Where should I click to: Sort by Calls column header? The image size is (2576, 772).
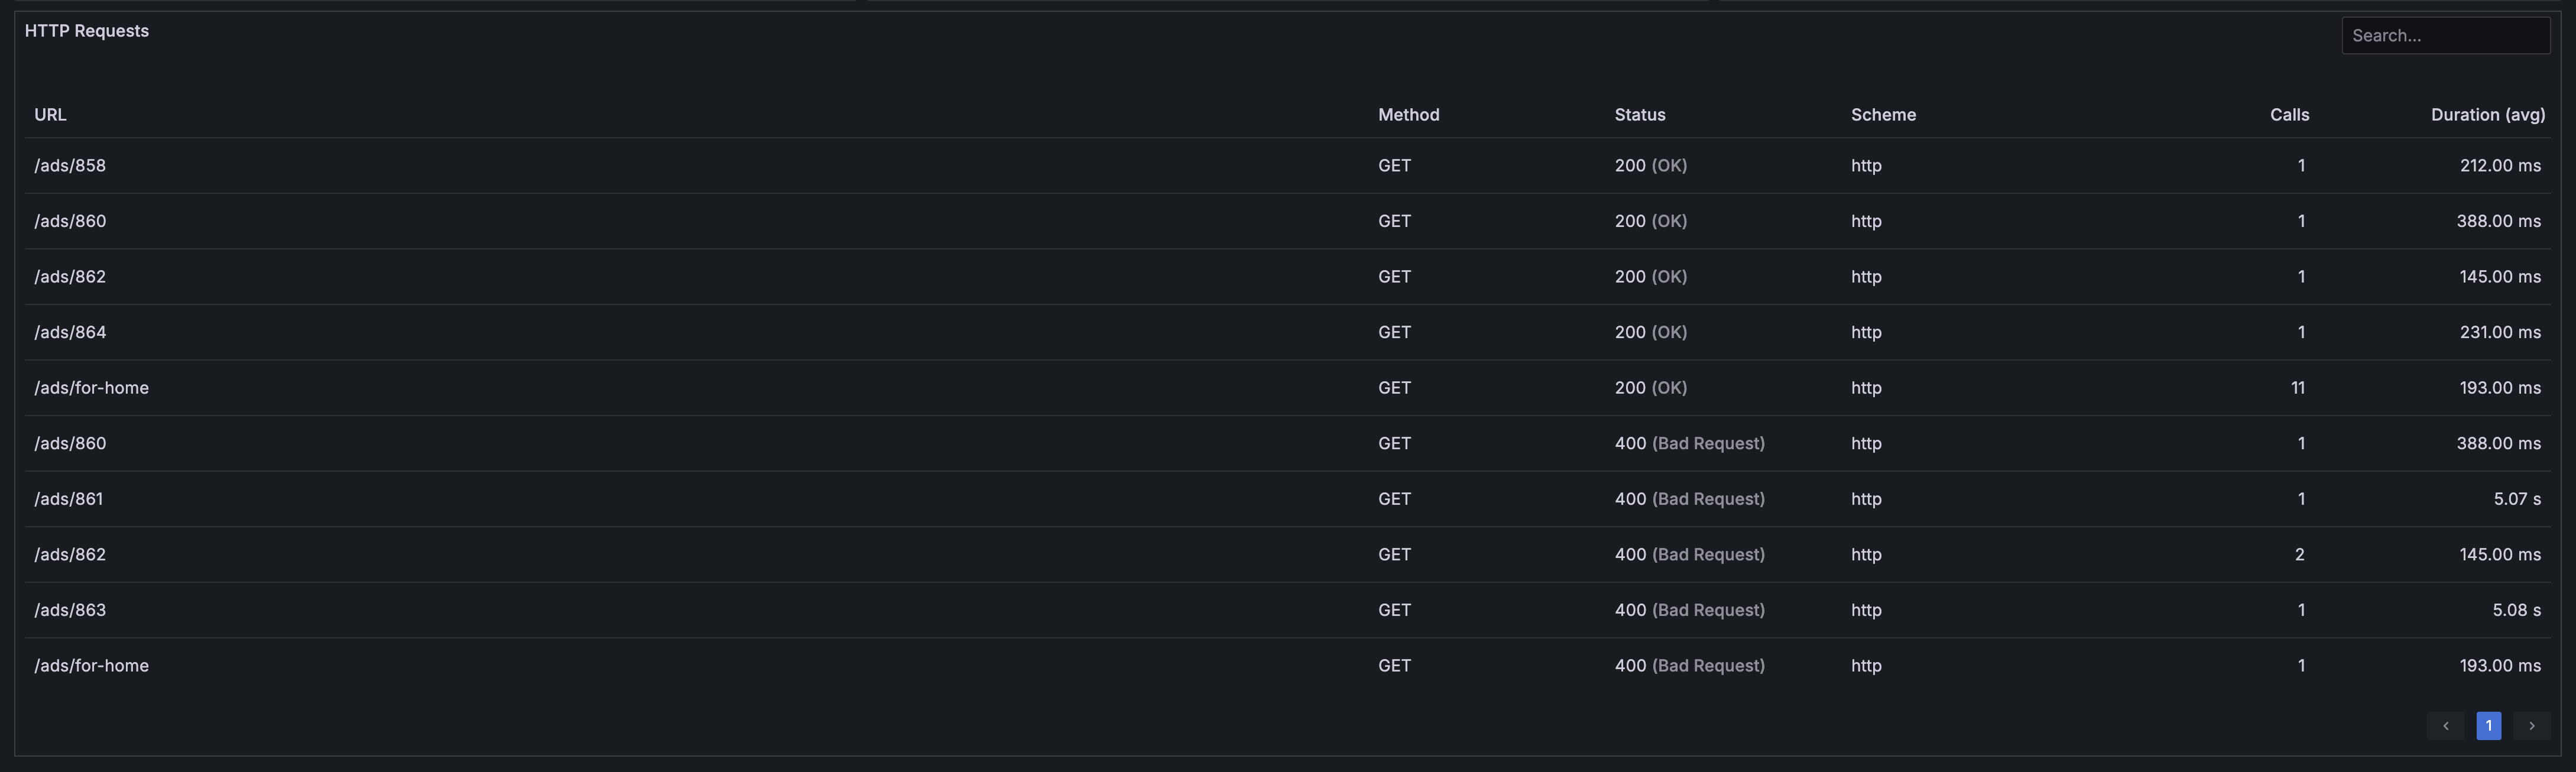[2288, 115]
